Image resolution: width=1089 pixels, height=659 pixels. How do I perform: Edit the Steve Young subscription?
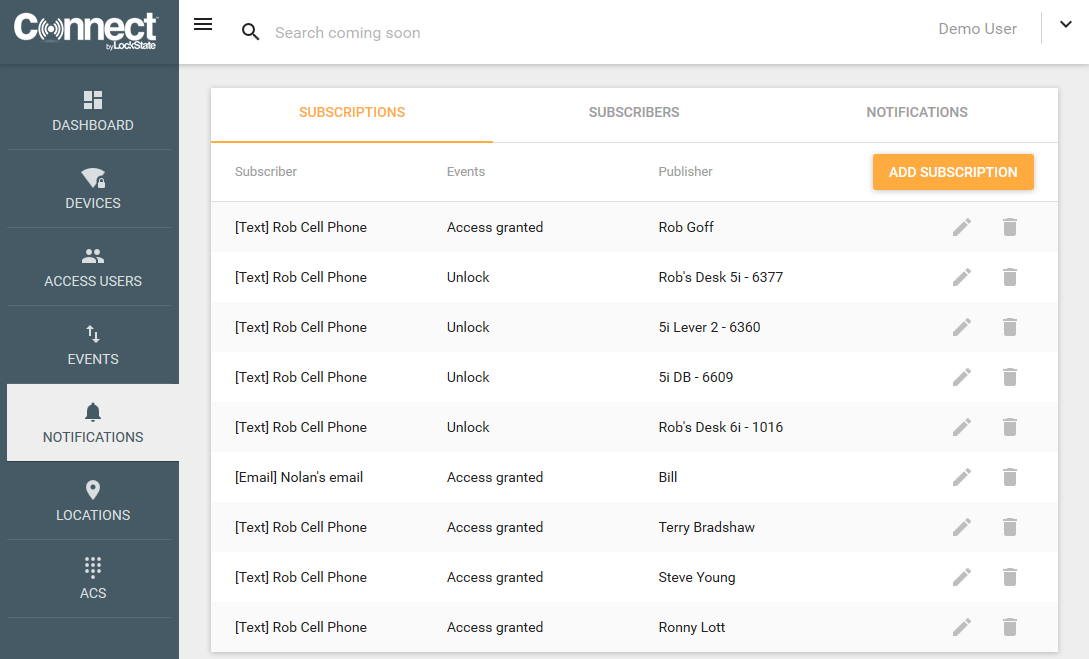(962, 577)
